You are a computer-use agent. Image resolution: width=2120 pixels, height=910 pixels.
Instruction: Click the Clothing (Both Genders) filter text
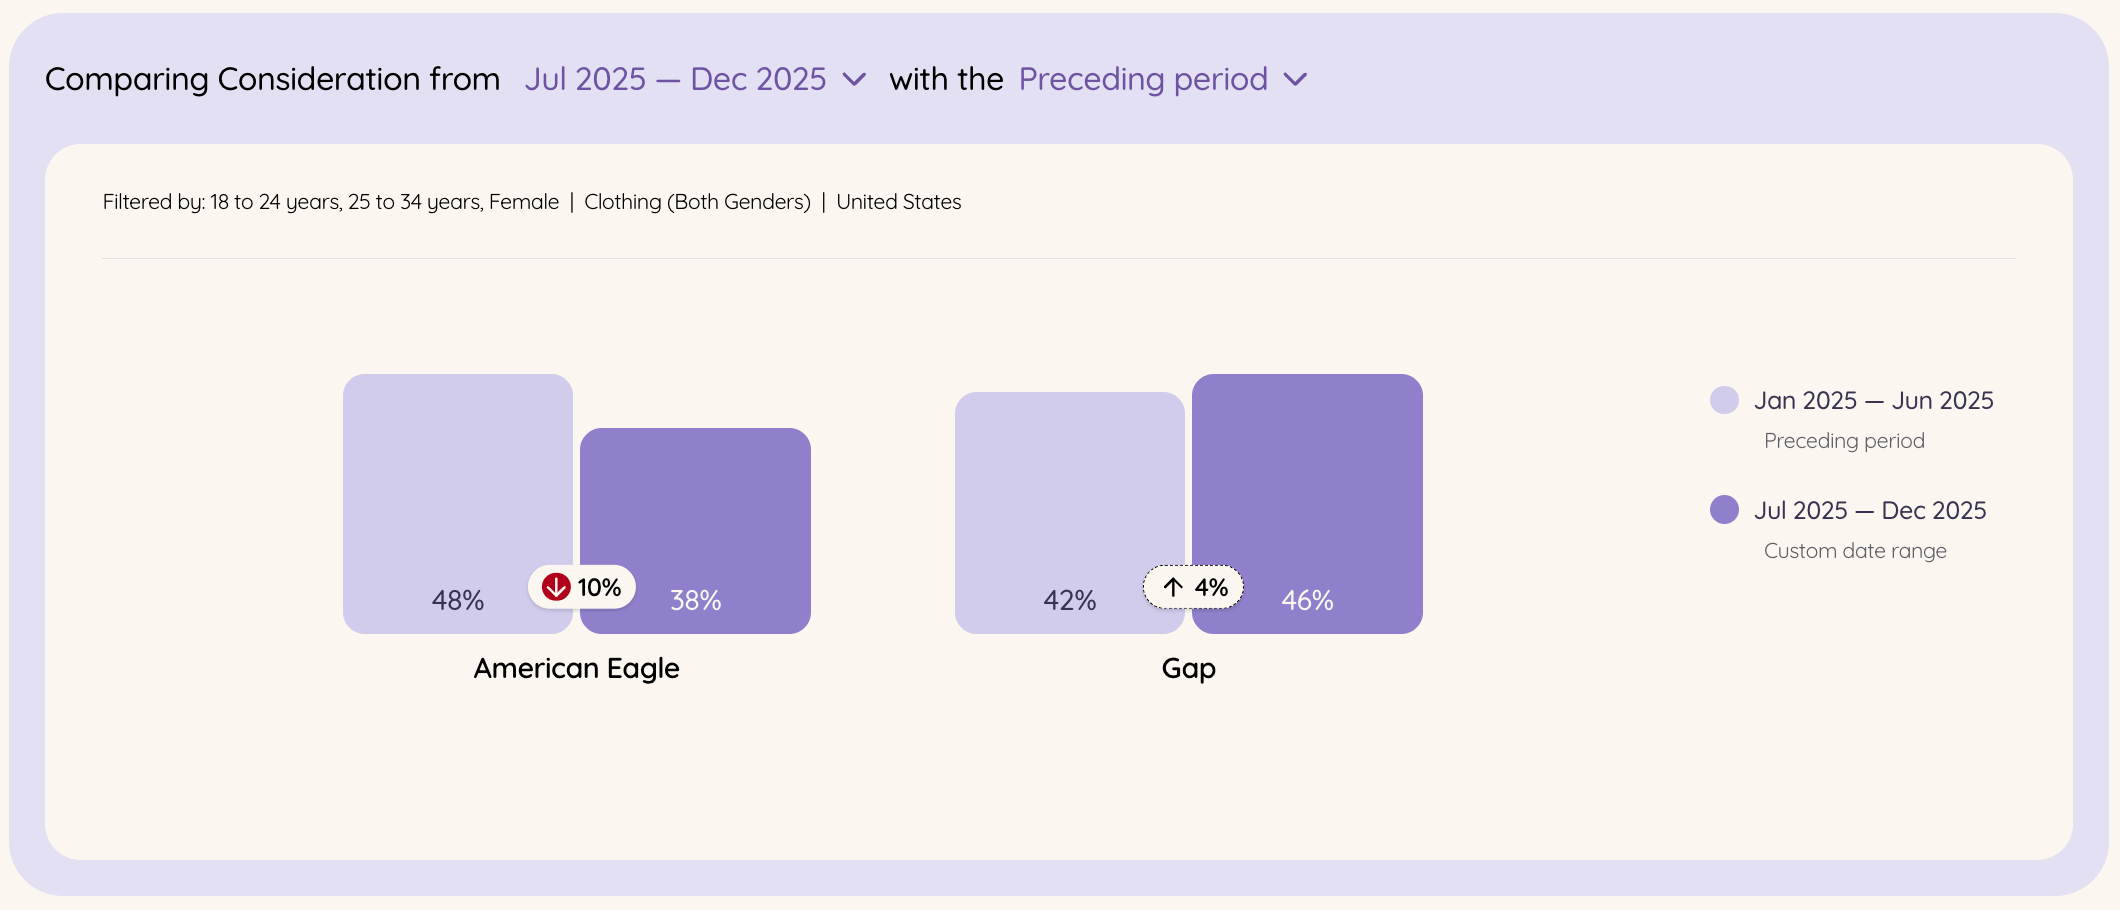coord(697,202)
